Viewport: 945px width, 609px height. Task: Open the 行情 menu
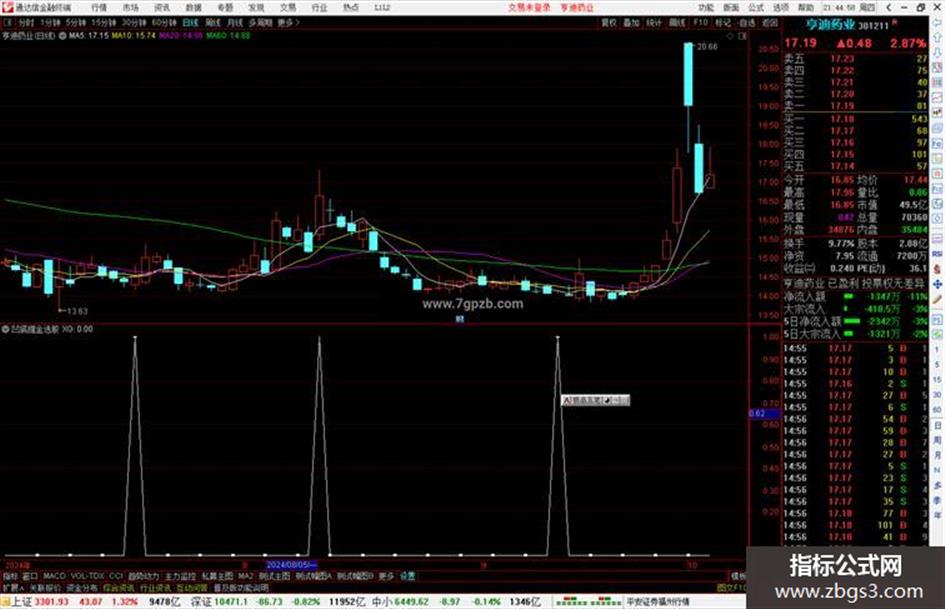coord(99,8)
